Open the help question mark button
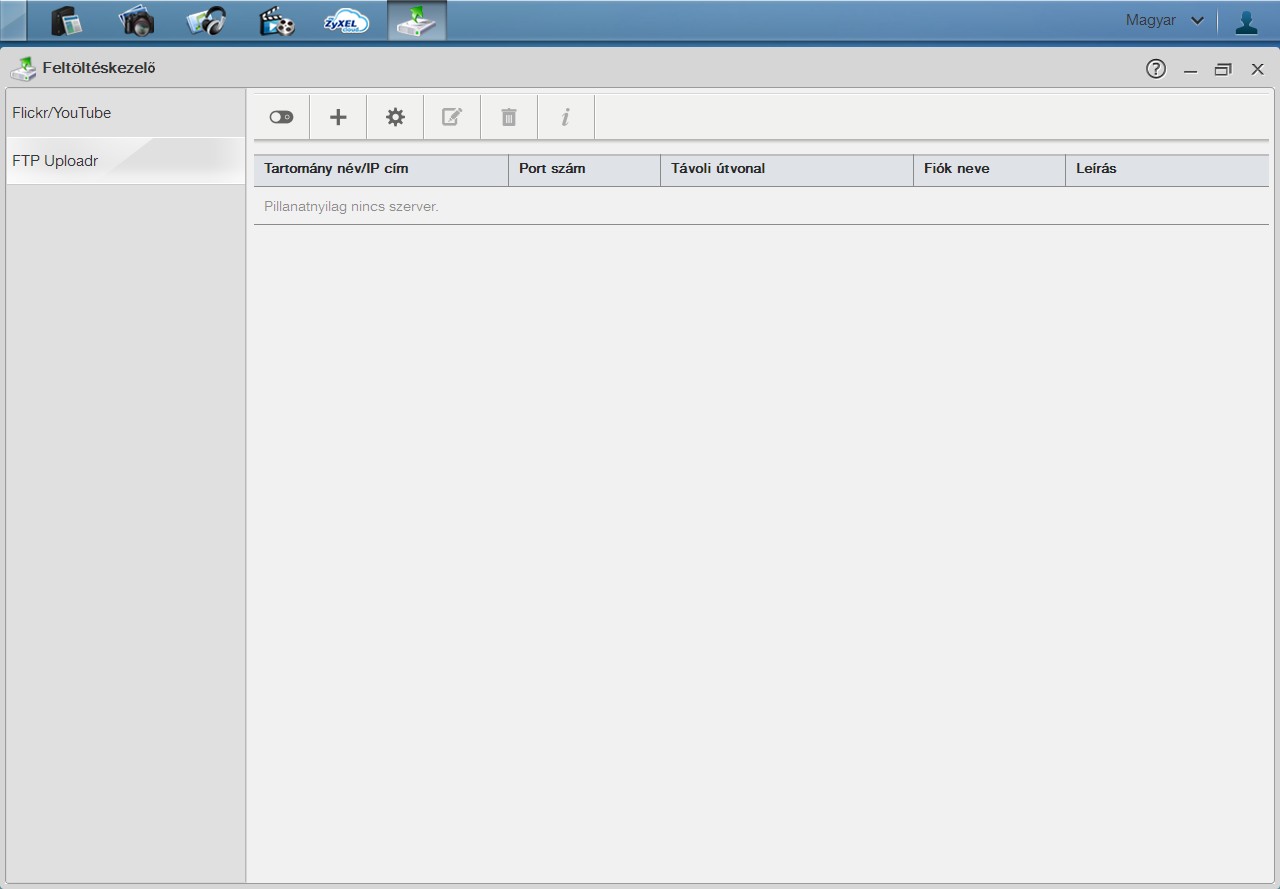Viewport: 1280px width, 889px height. coord(1156,69)
